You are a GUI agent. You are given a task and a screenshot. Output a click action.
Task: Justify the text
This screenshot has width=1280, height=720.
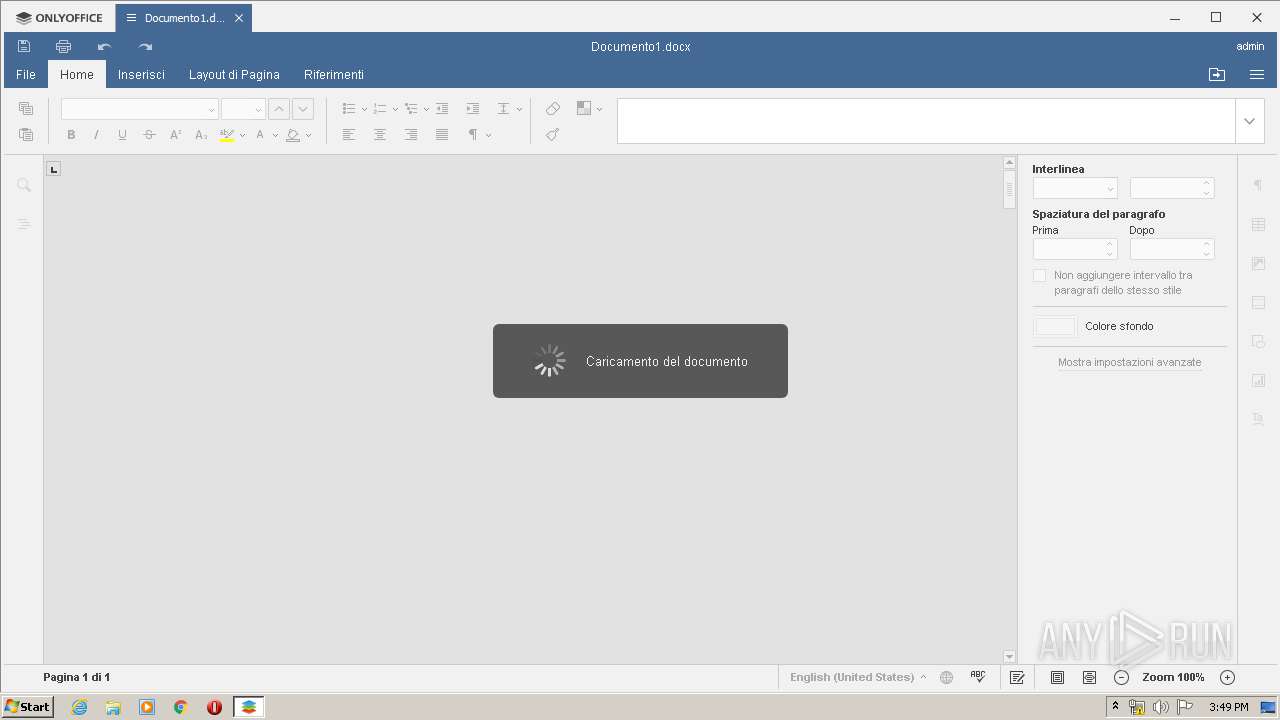[442, 135]
